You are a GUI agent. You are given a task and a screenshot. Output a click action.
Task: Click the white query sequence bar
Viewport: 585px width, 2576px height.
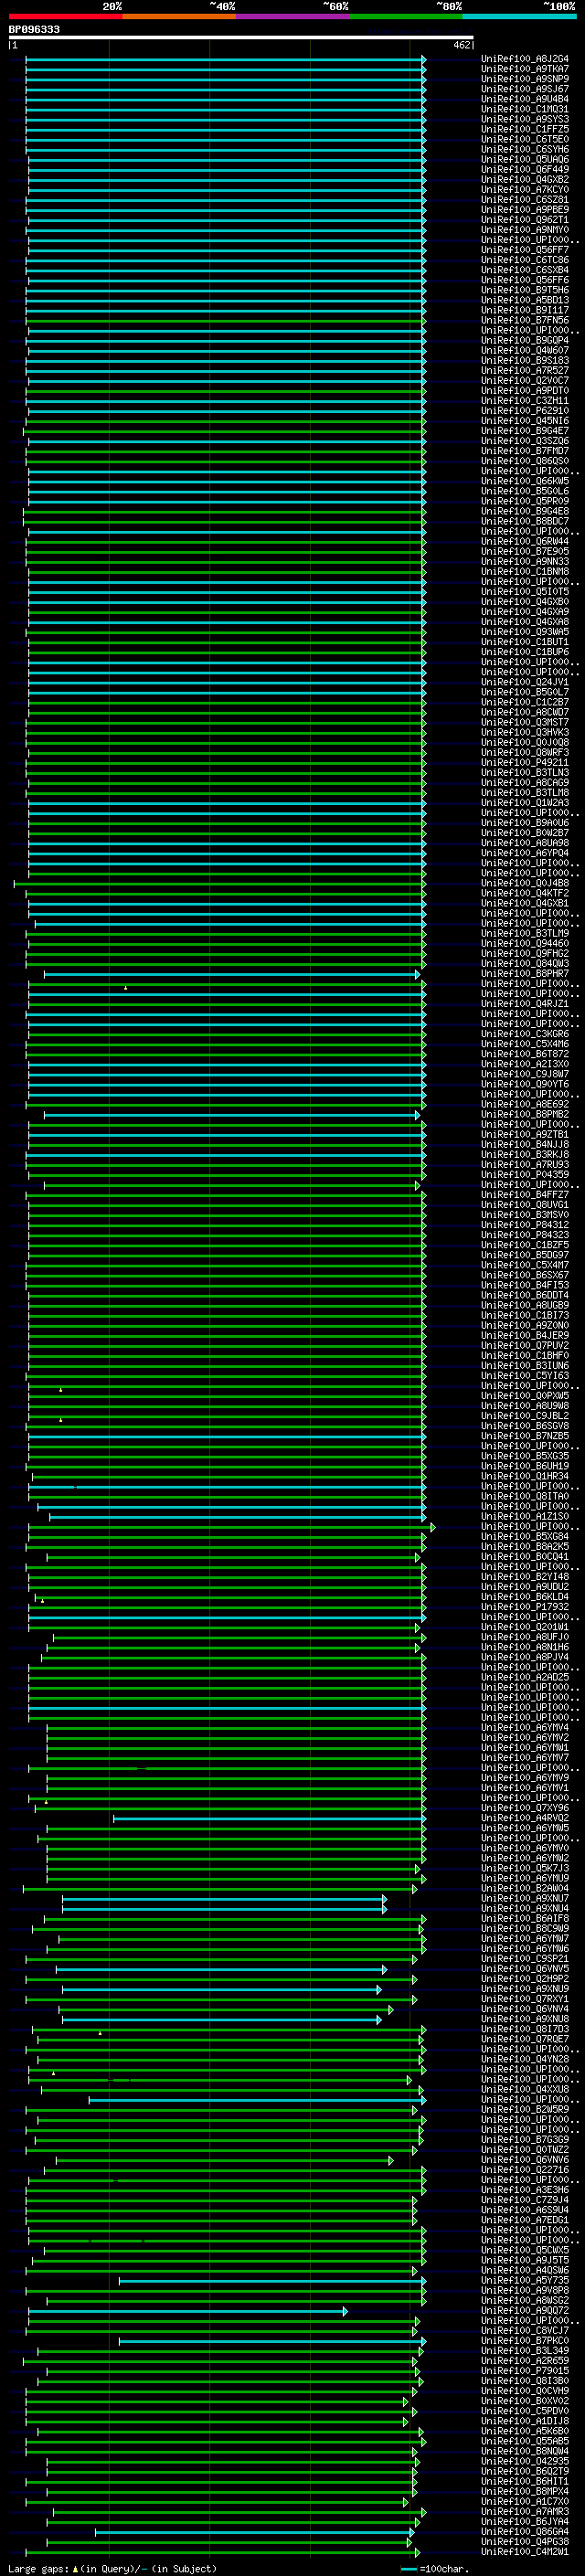[x=241, y=37]
